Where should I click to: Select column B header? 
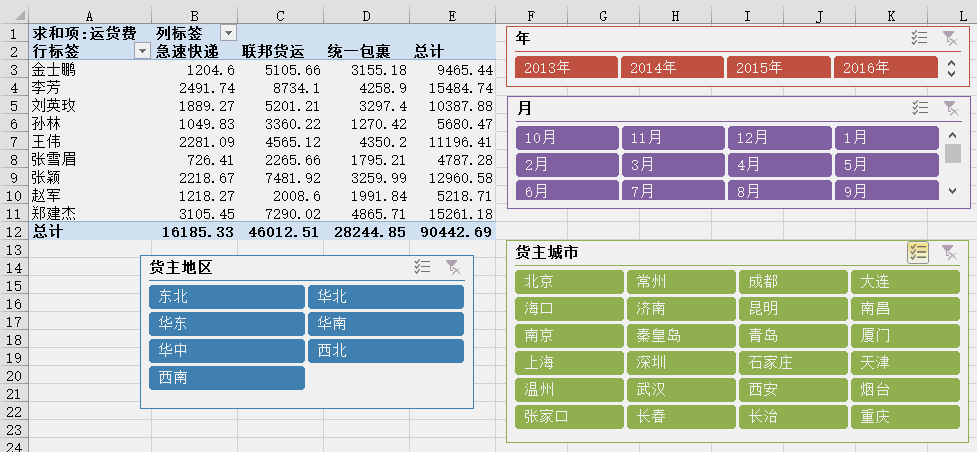coord(194,16)
